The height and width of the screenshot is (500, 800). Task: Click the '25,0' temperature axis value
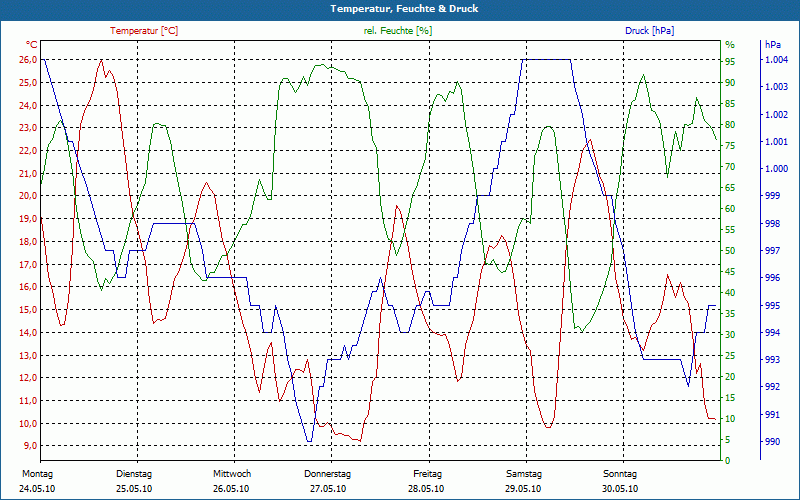pyautogui.click(x=28, y=83)
